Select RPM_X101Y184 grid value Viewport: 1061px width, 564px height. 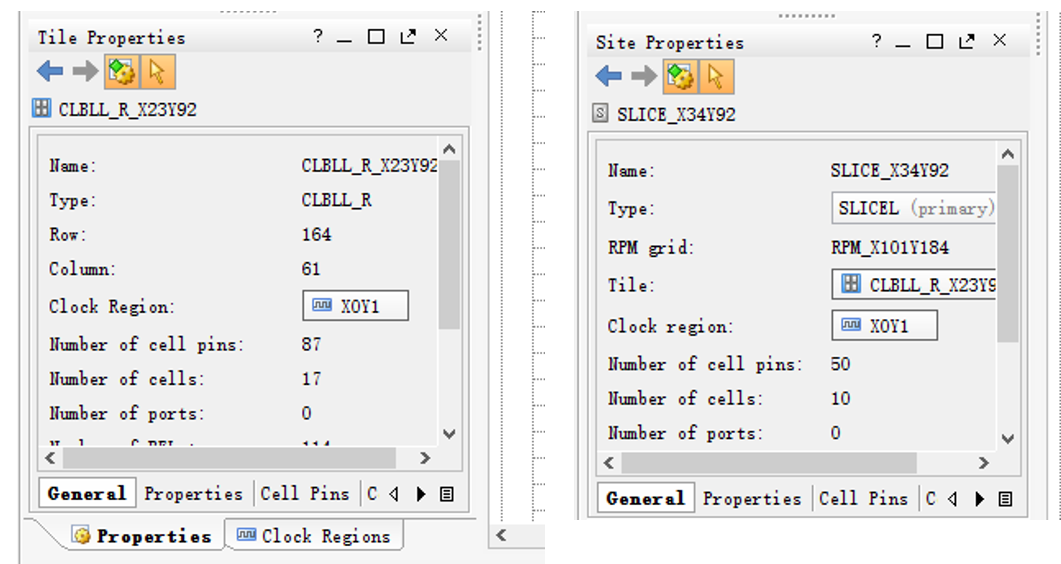[890, 248]
